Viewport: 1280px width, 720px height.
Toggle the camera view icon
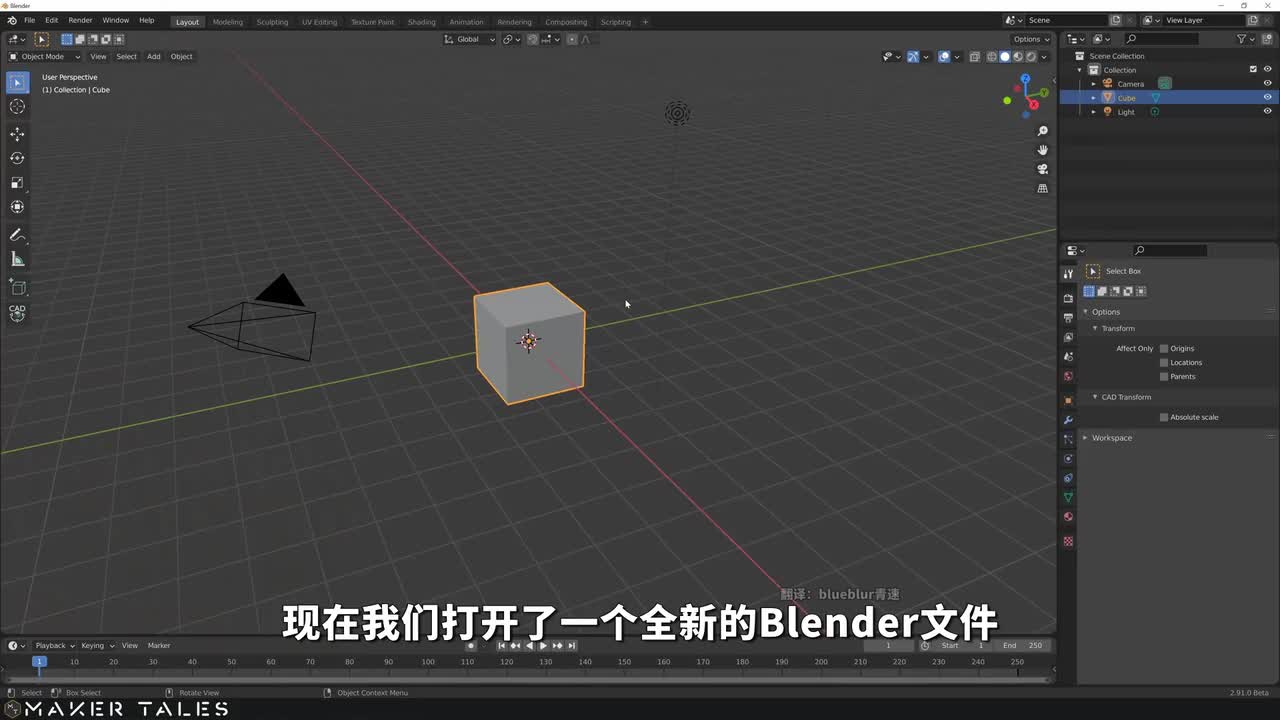point(1043,169)
